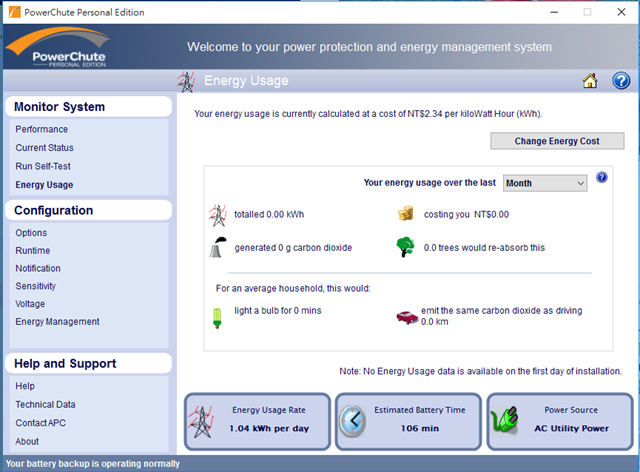Open Help link in sidebar list
This screenshot has height=472, width=640.
click(x=25, y=386)
